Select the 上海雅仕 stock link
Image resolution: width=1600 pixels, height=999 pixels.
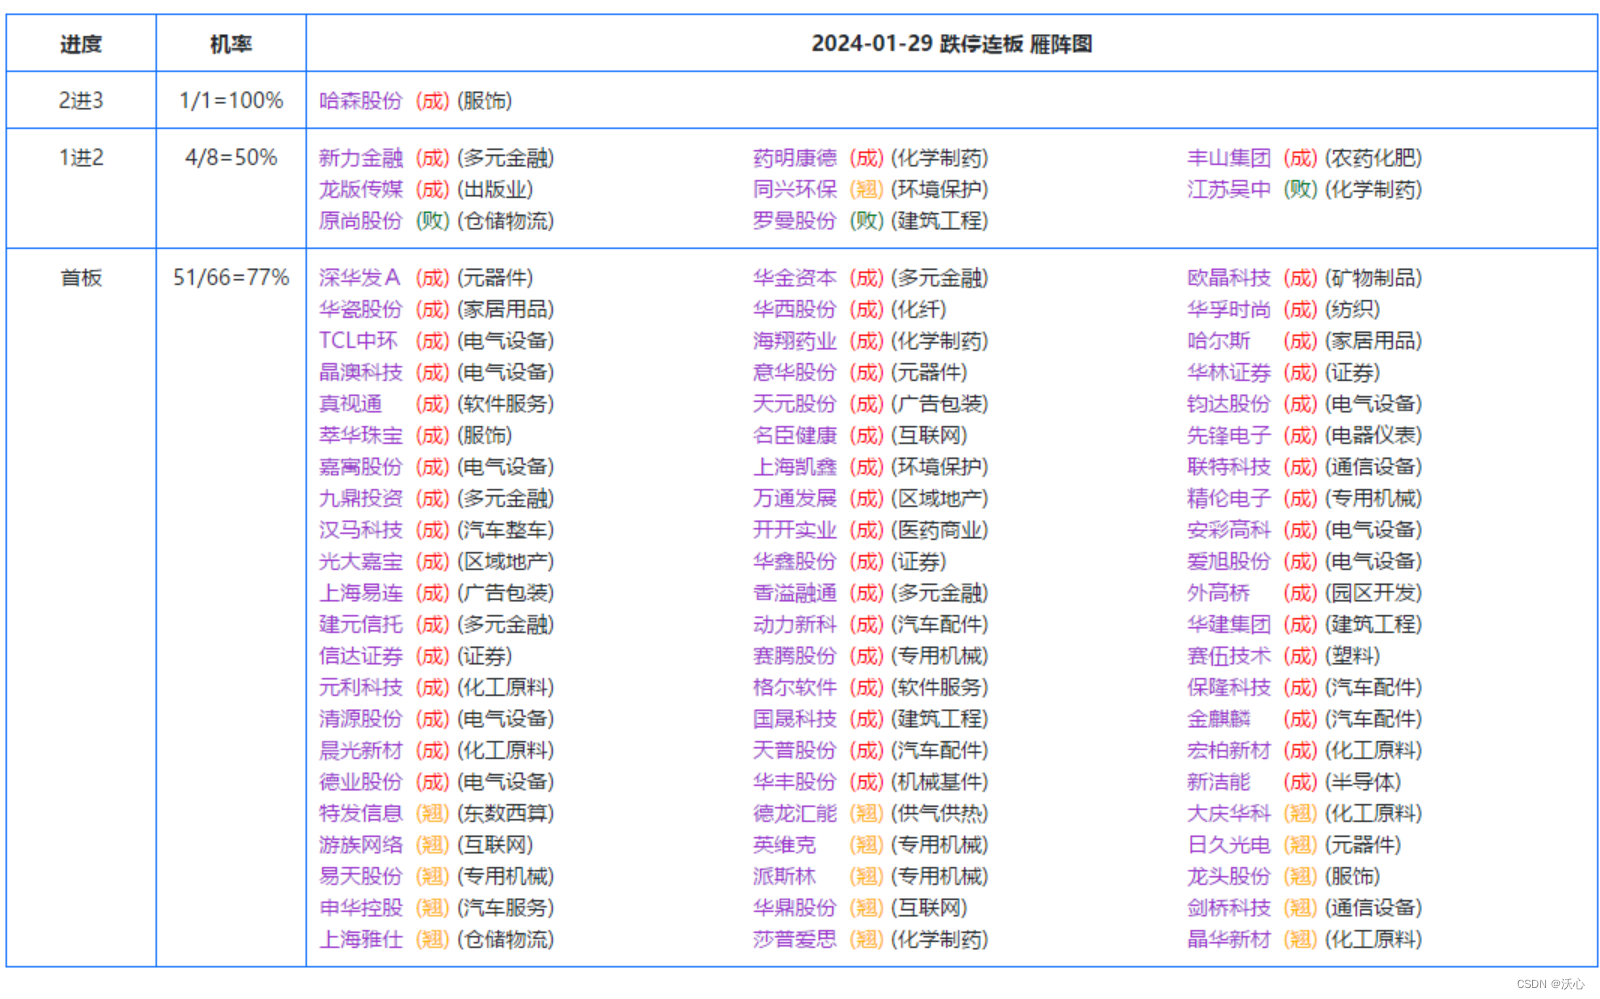coord(360,939)
